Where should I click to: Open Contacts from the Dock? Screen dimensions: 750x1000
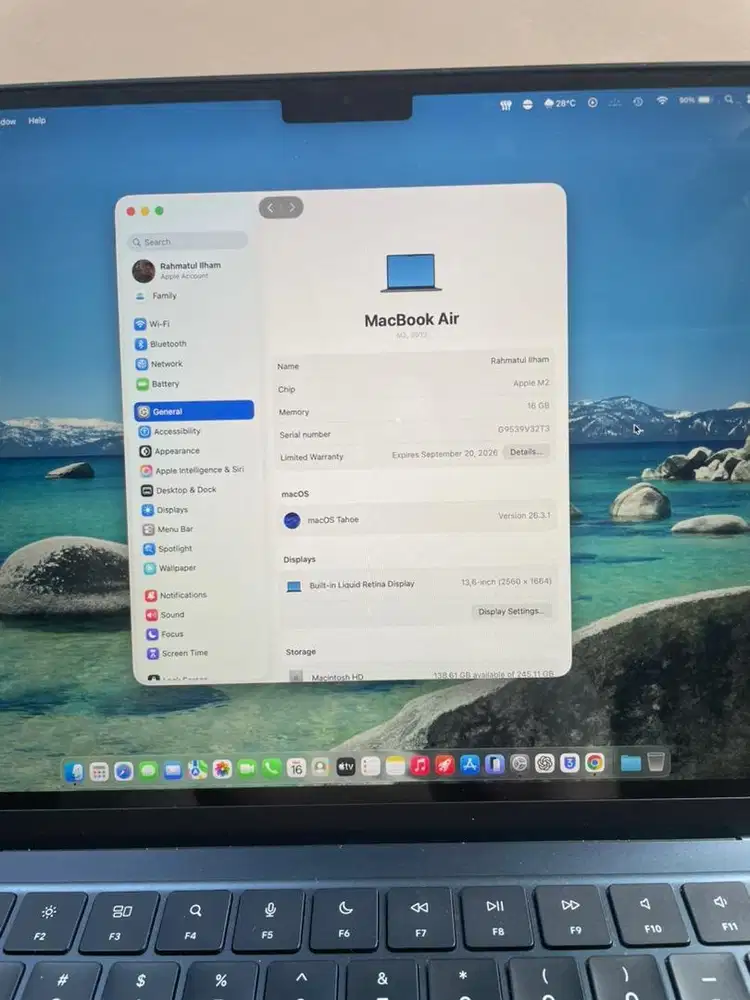pyautogui.click(x=320, y=767)
